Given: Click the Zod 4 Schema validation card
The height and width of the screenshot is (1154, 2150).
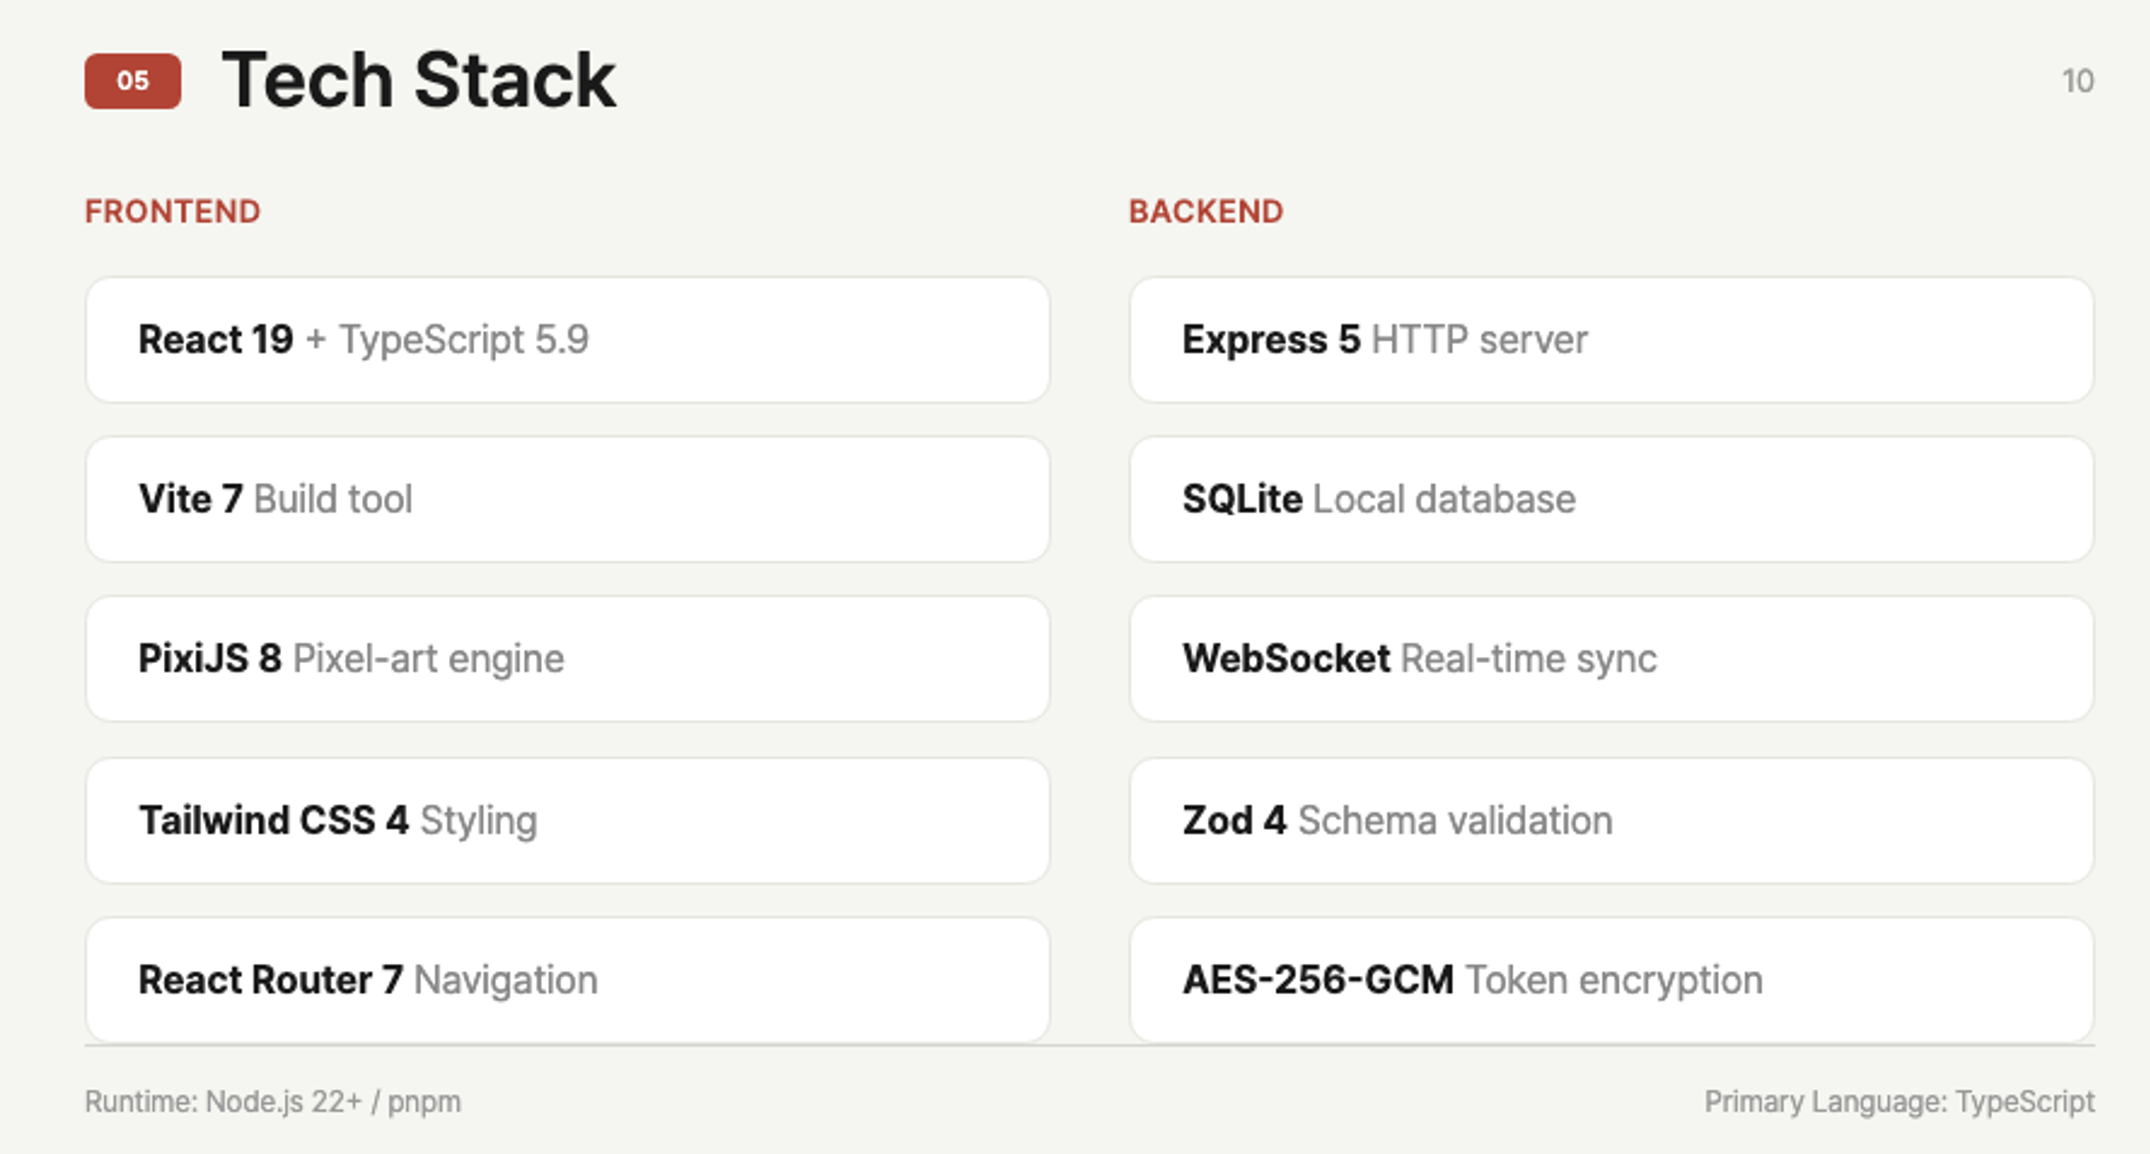Looking at the screenshot, I should [x=1610, y=820].
